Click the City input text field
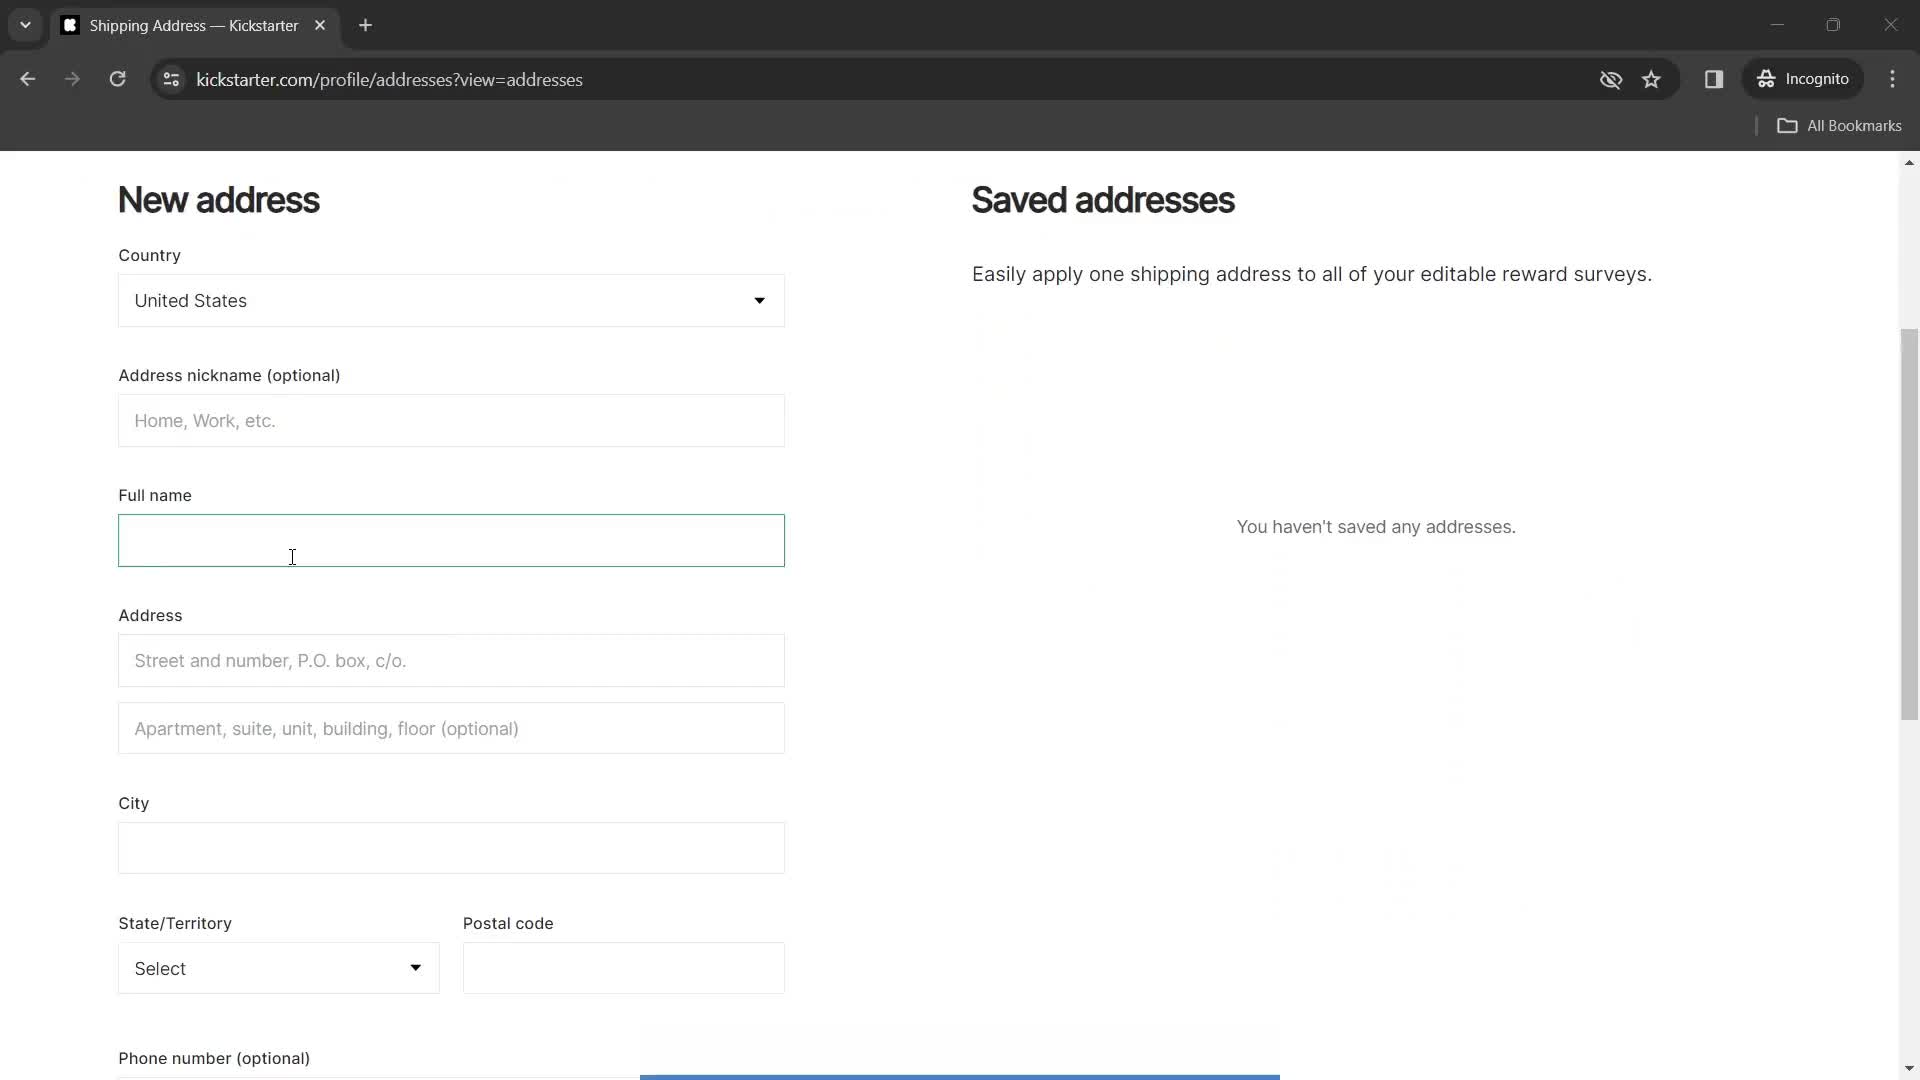1920x1080 pixels. pos(451,848)
